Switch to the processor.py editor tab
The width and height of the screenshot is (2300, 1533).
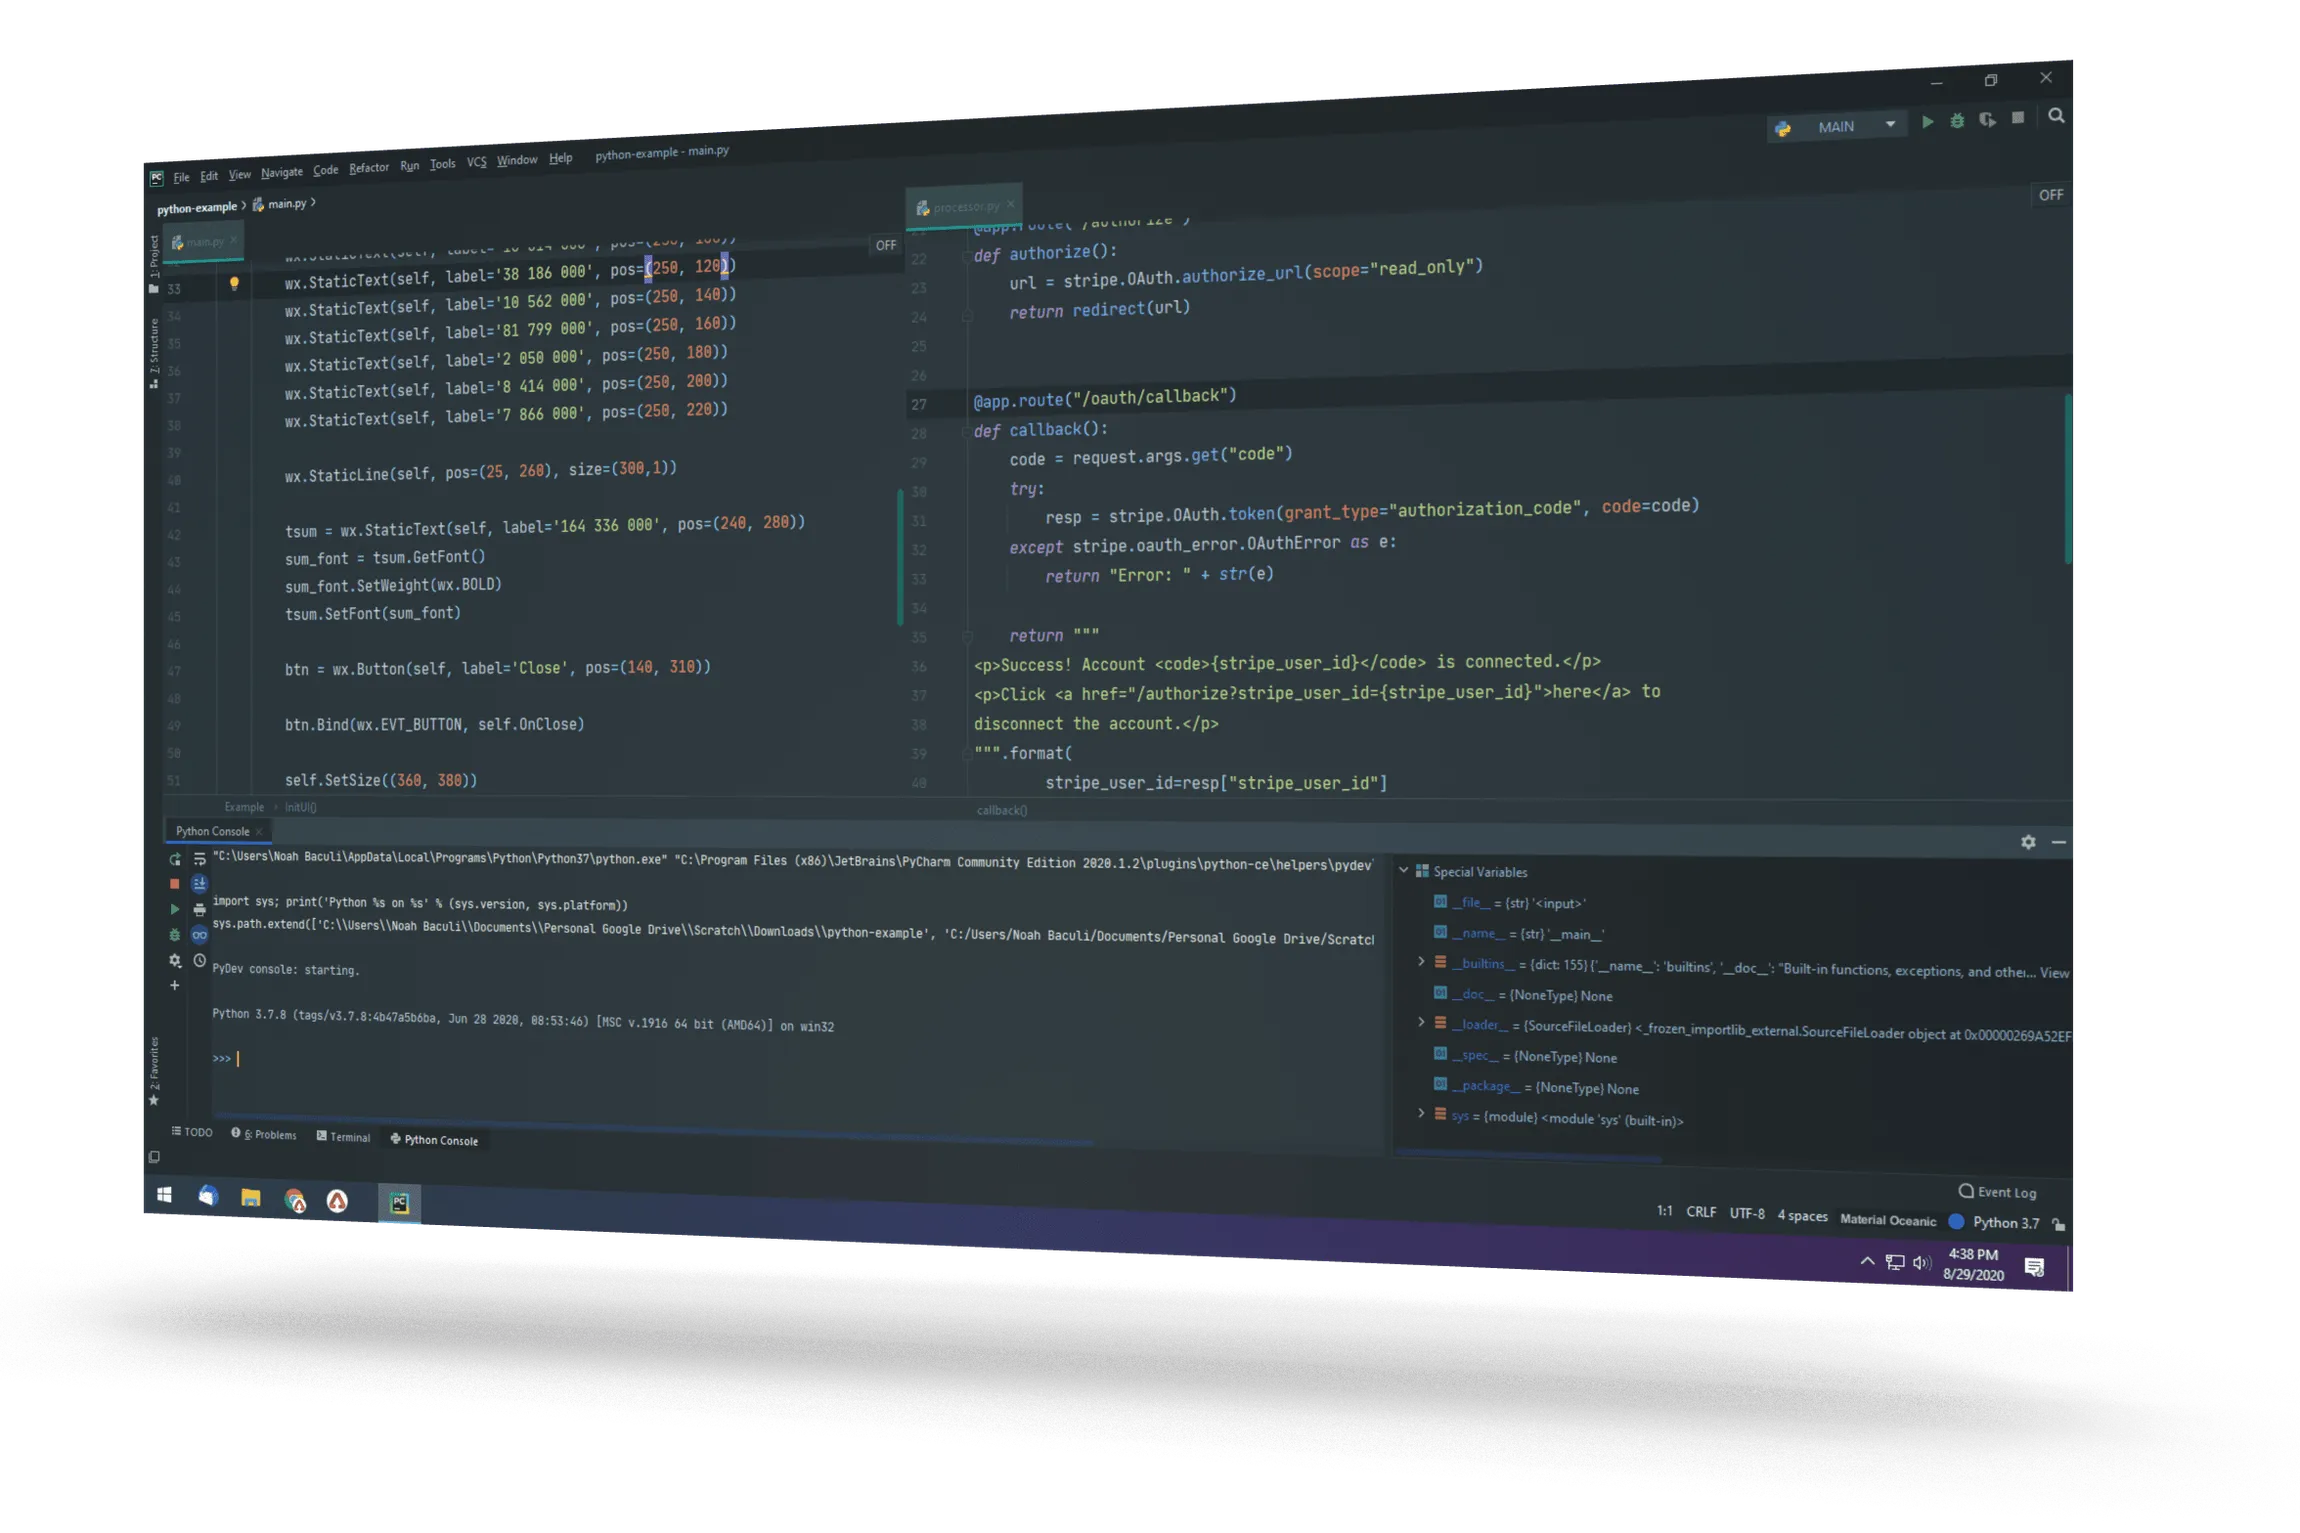coord(965,206)
